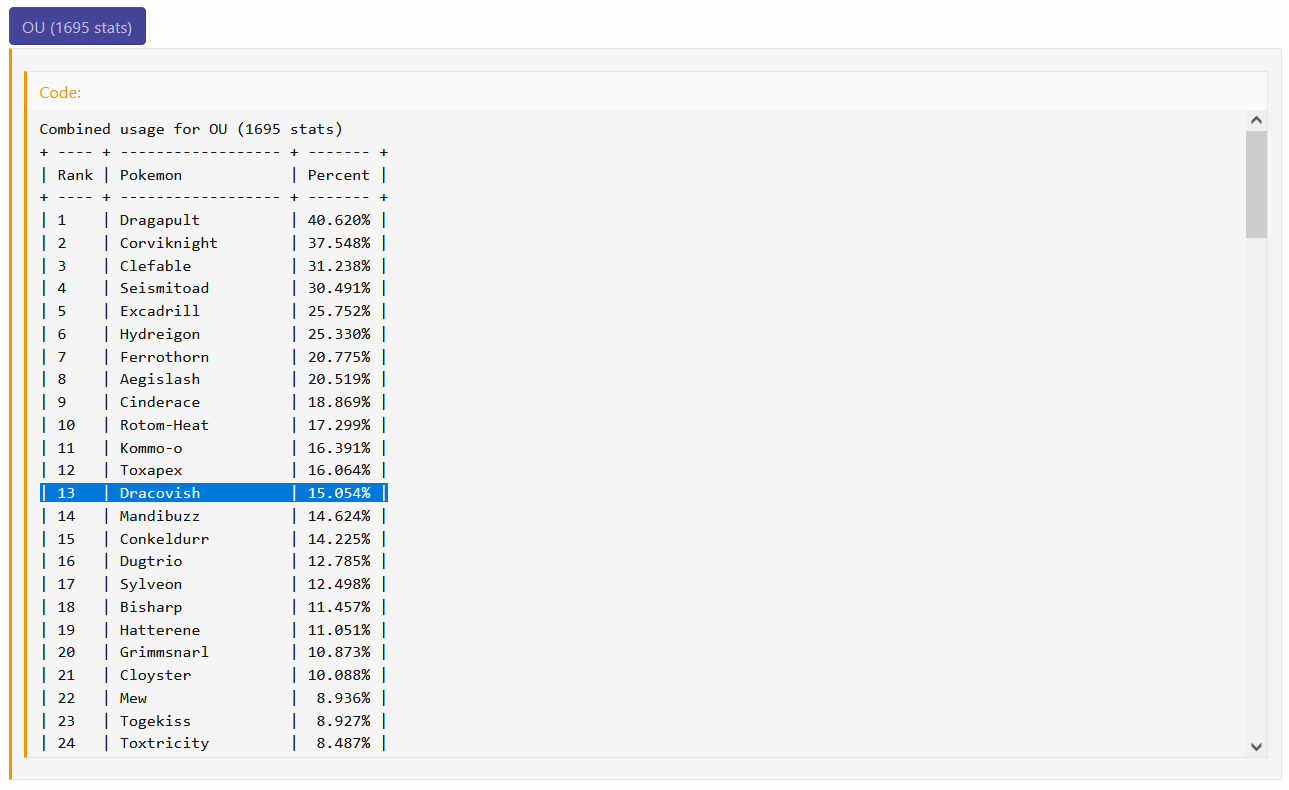Click the "Pokemon" column header

point(151,175)
